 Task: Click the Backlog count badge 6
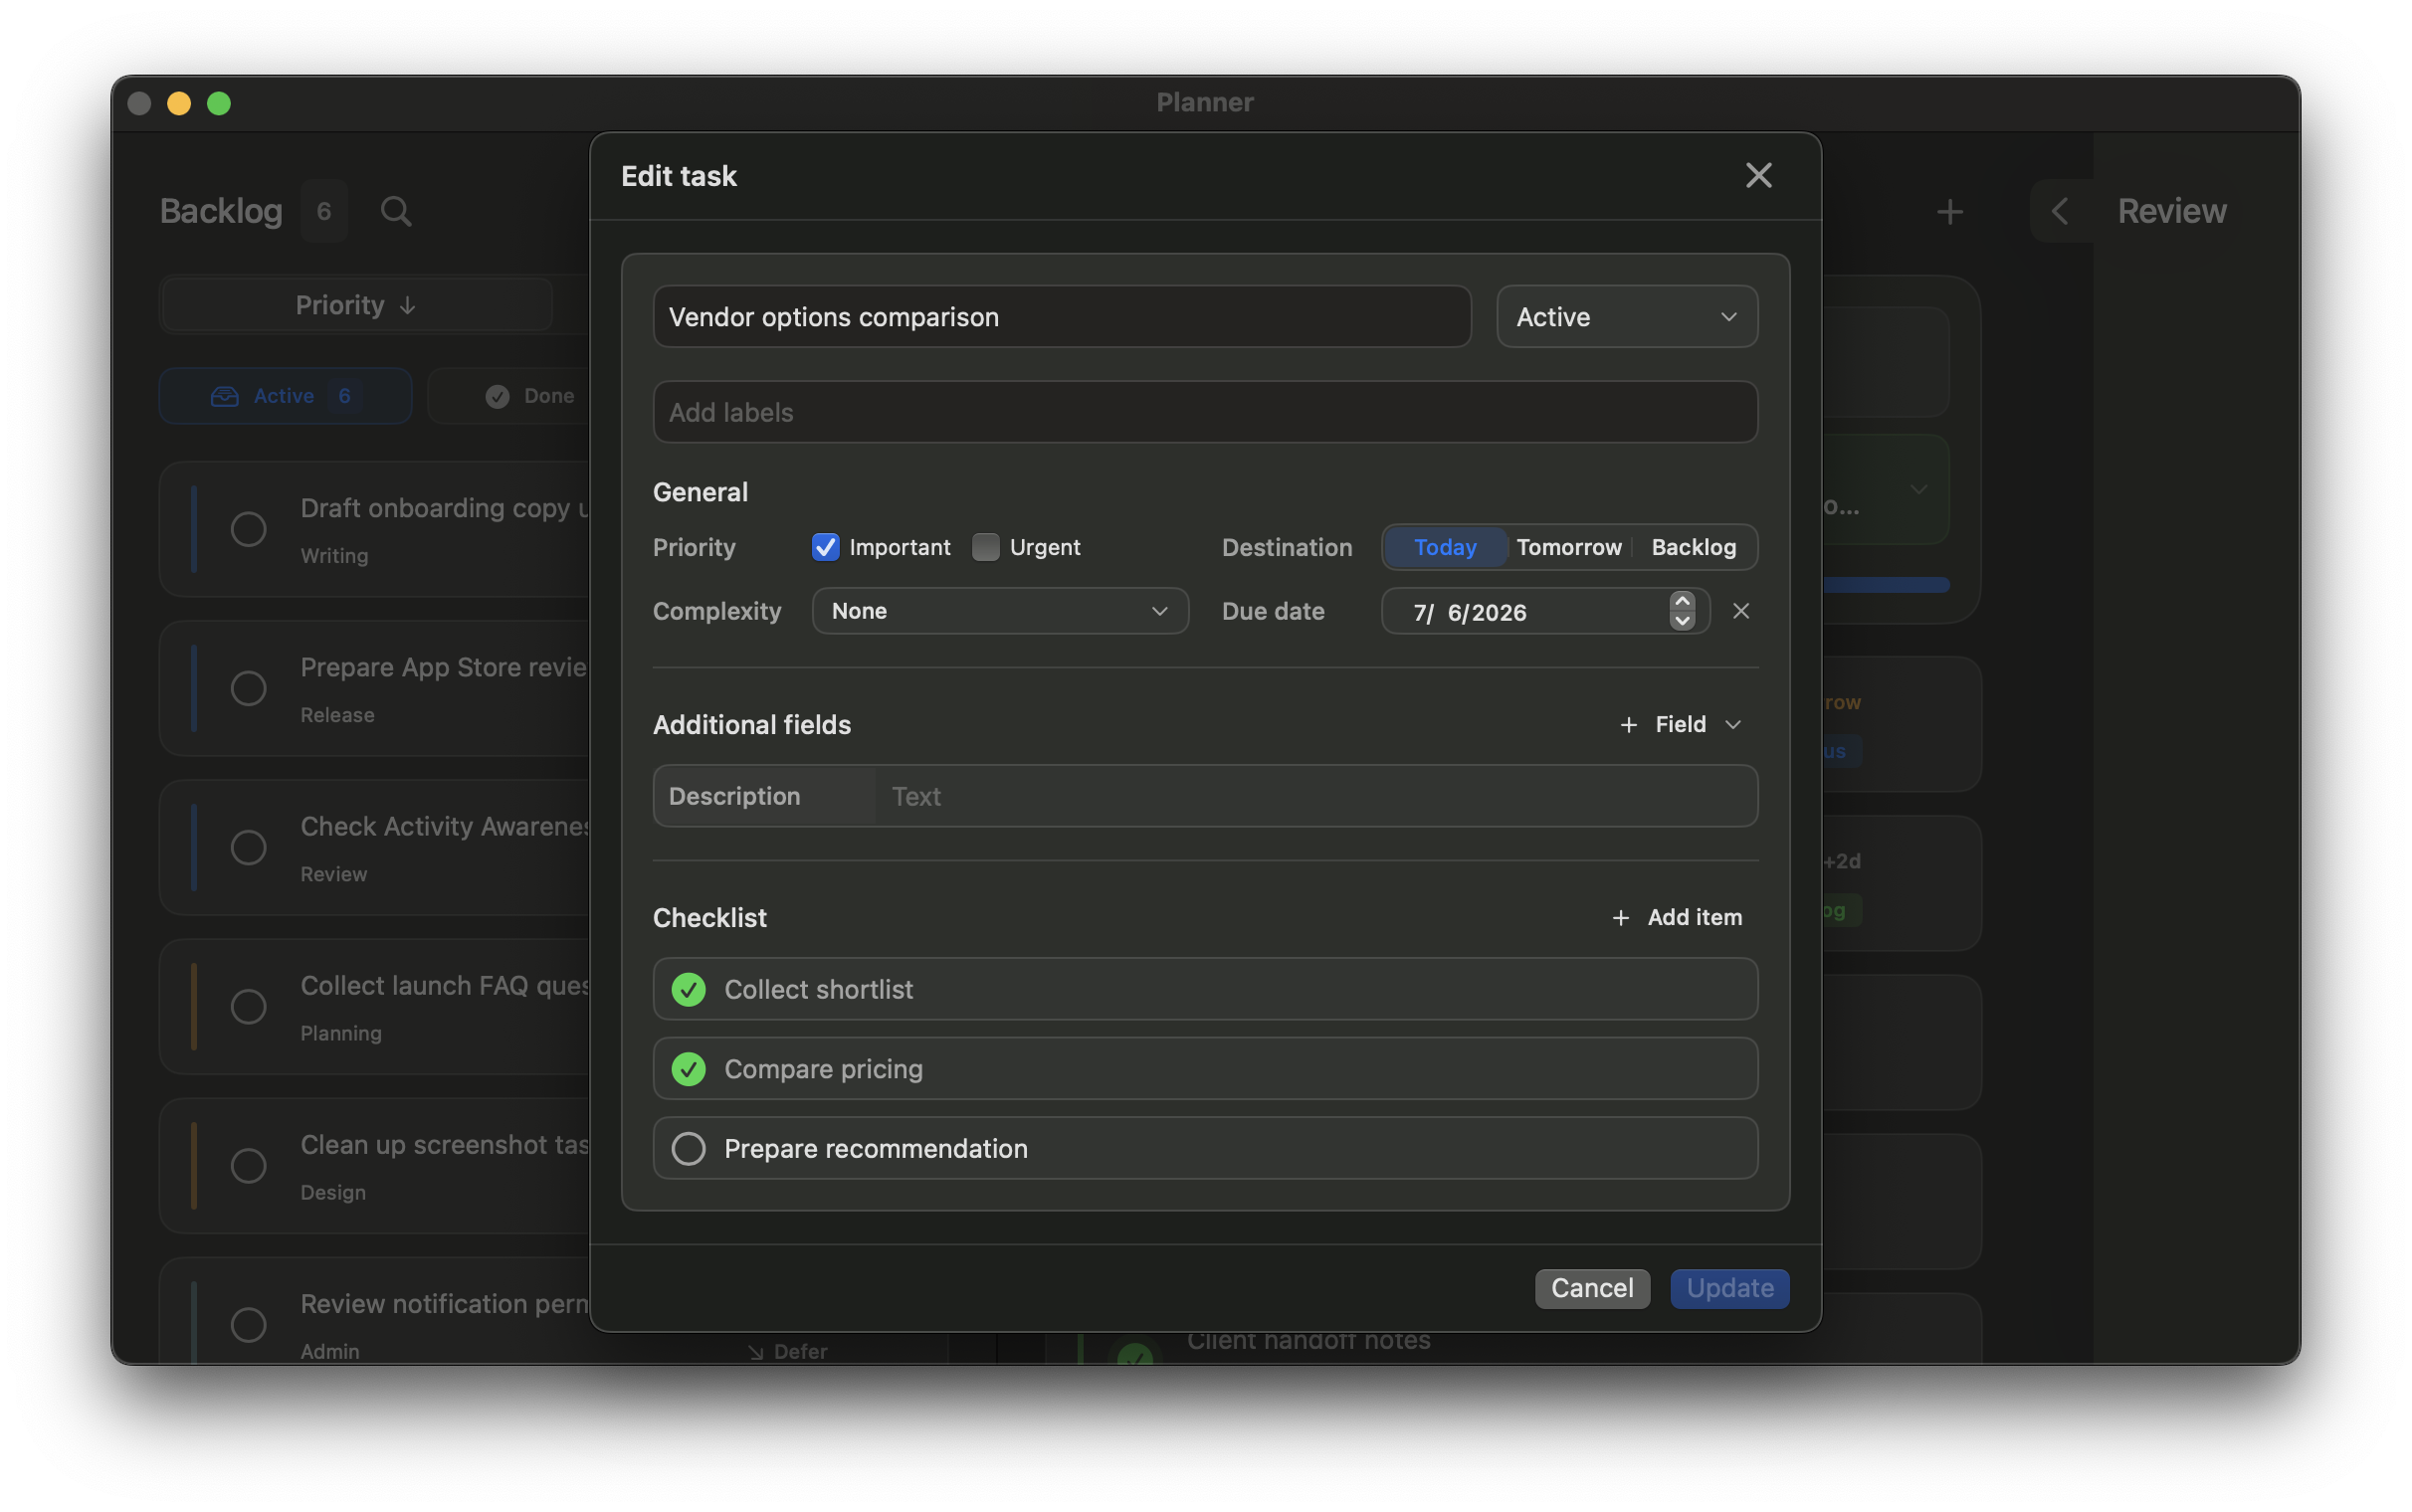(324, 211)
